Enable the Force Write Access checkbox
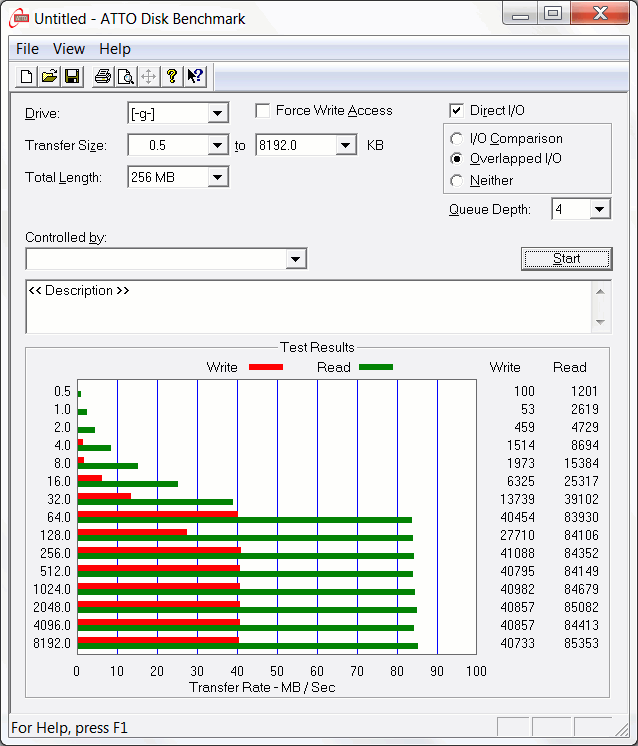Screen dimensions: 638x746 click(263, 111)
